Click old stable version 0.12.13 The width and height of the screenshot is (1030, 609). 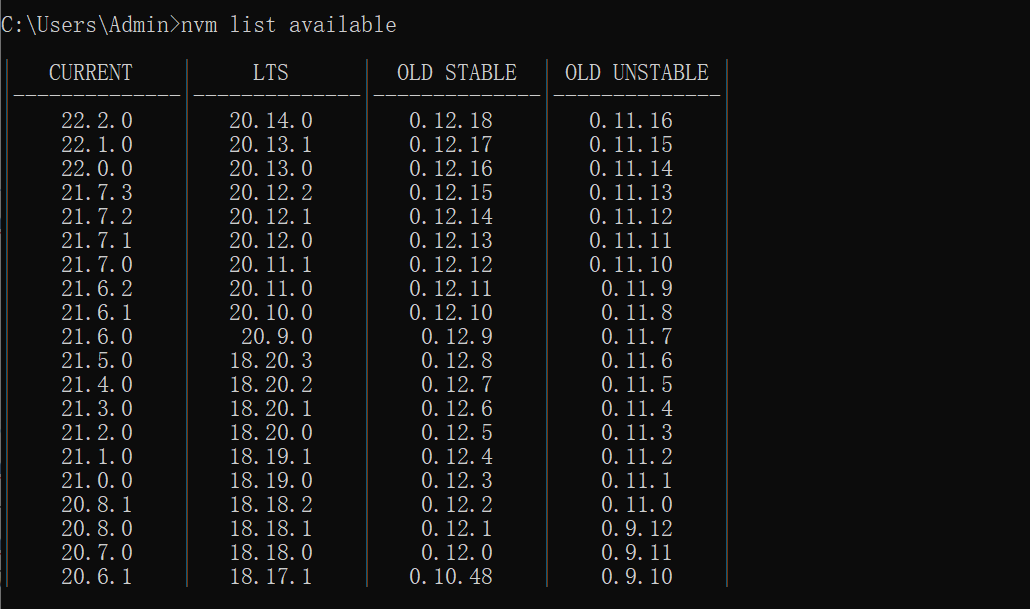(x=451, y=240)
